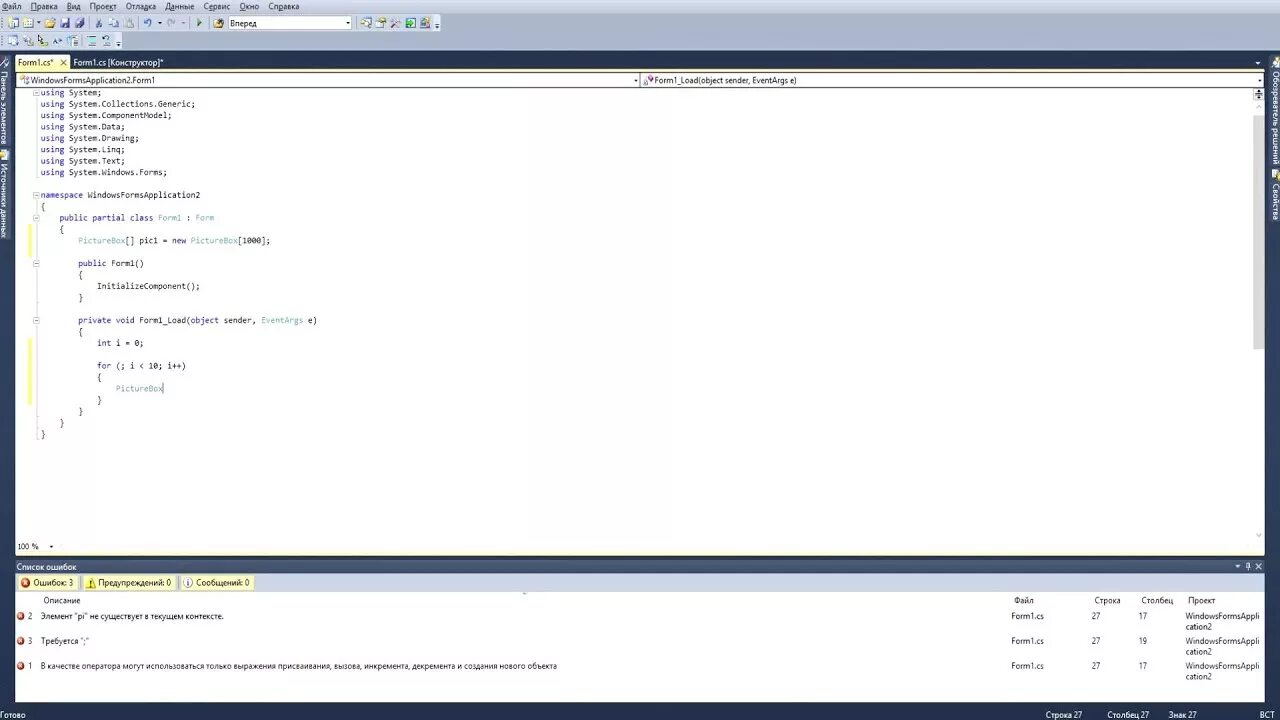Collapse the Form1() constructor block
1280x720 pixels.
[36, 263]
